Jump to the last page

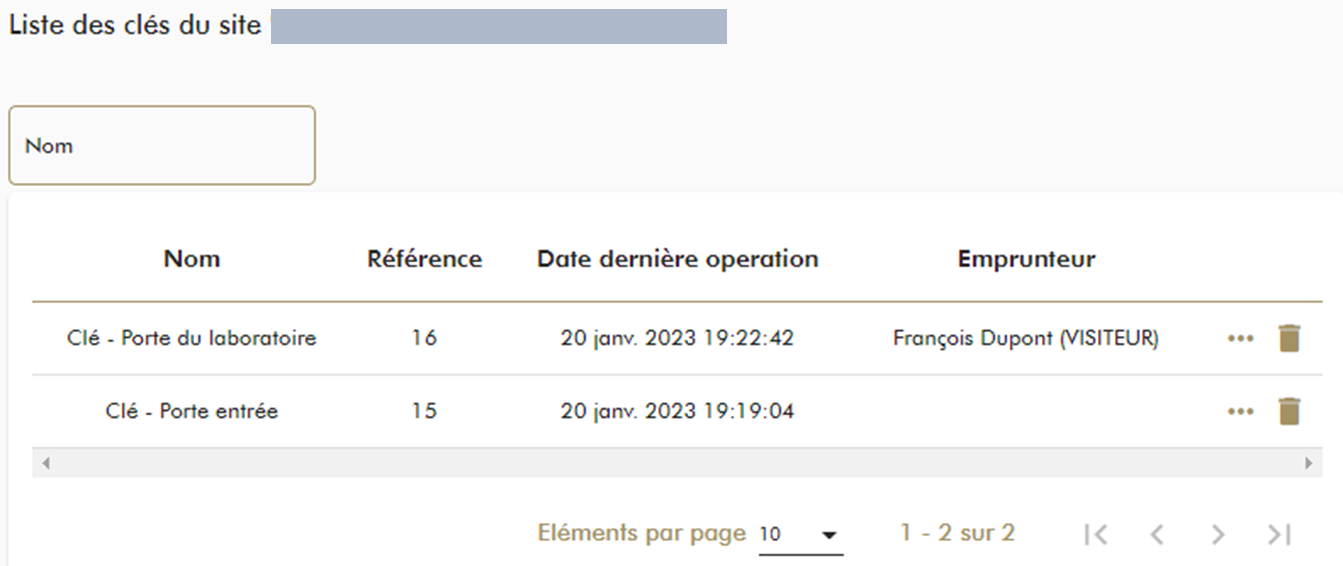tap(1279, 535)
